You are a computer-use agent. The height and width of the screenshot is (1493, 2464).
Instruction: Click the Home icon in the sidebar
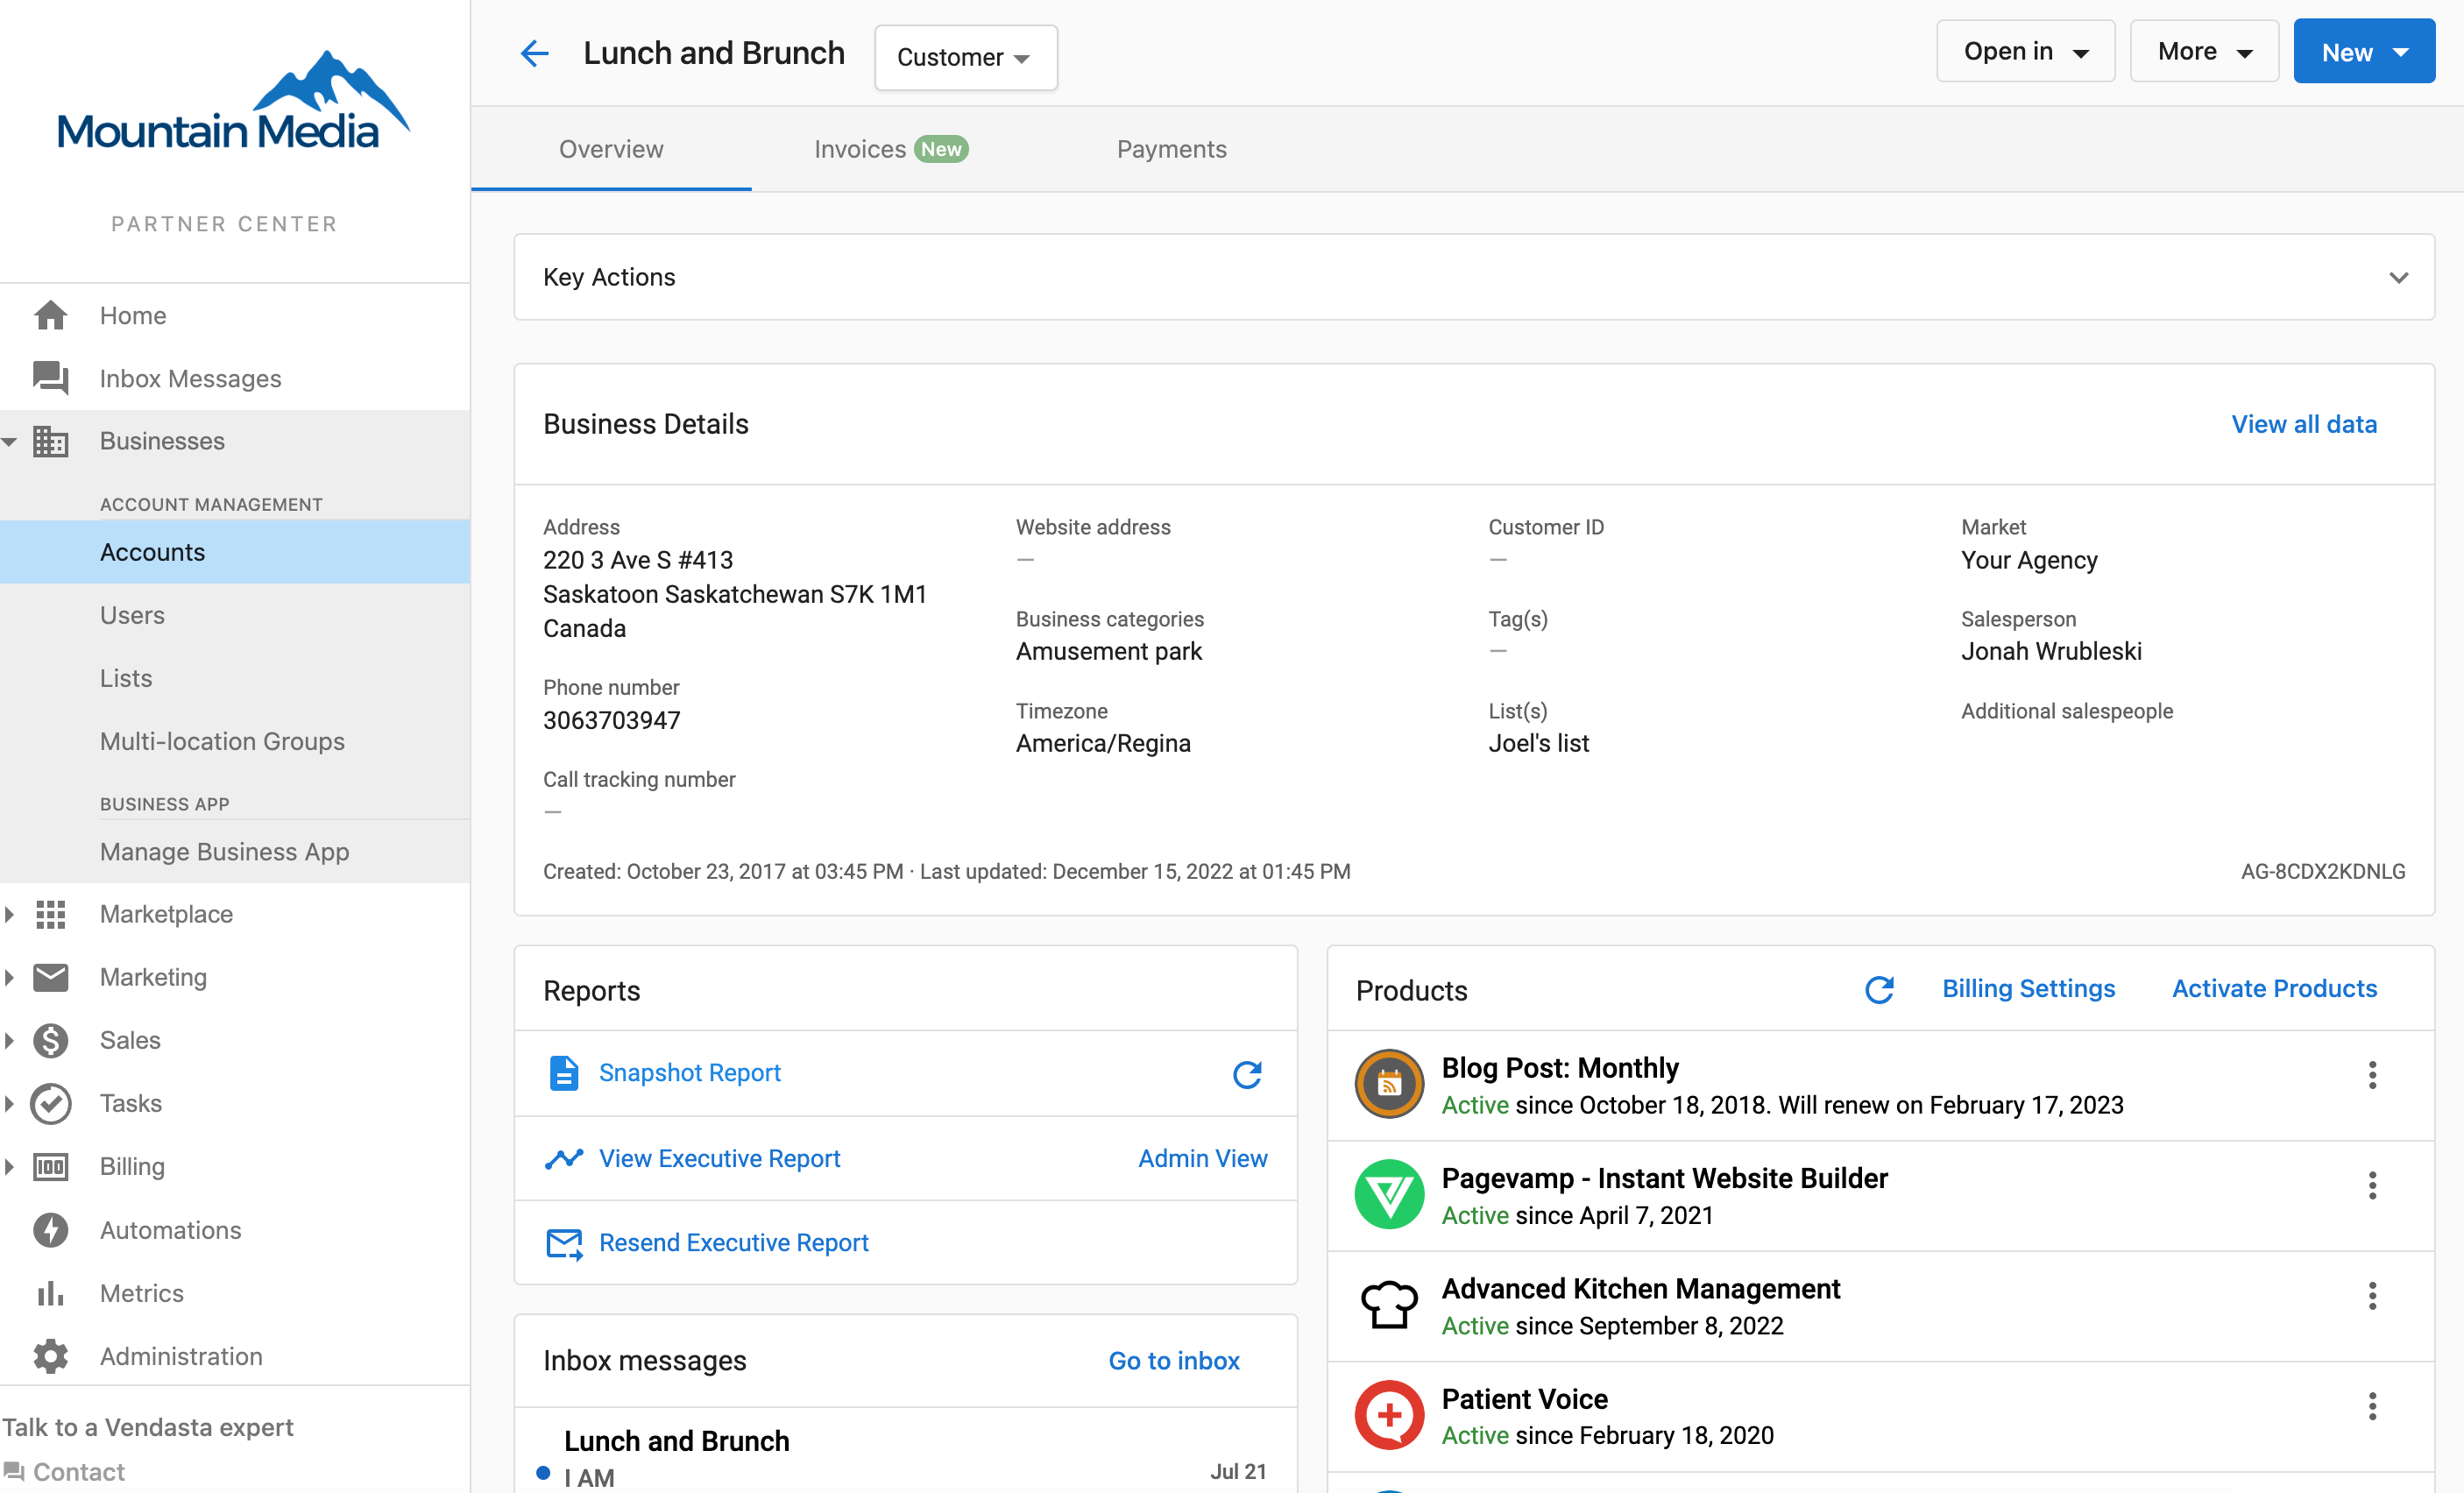tap(50, 315)
